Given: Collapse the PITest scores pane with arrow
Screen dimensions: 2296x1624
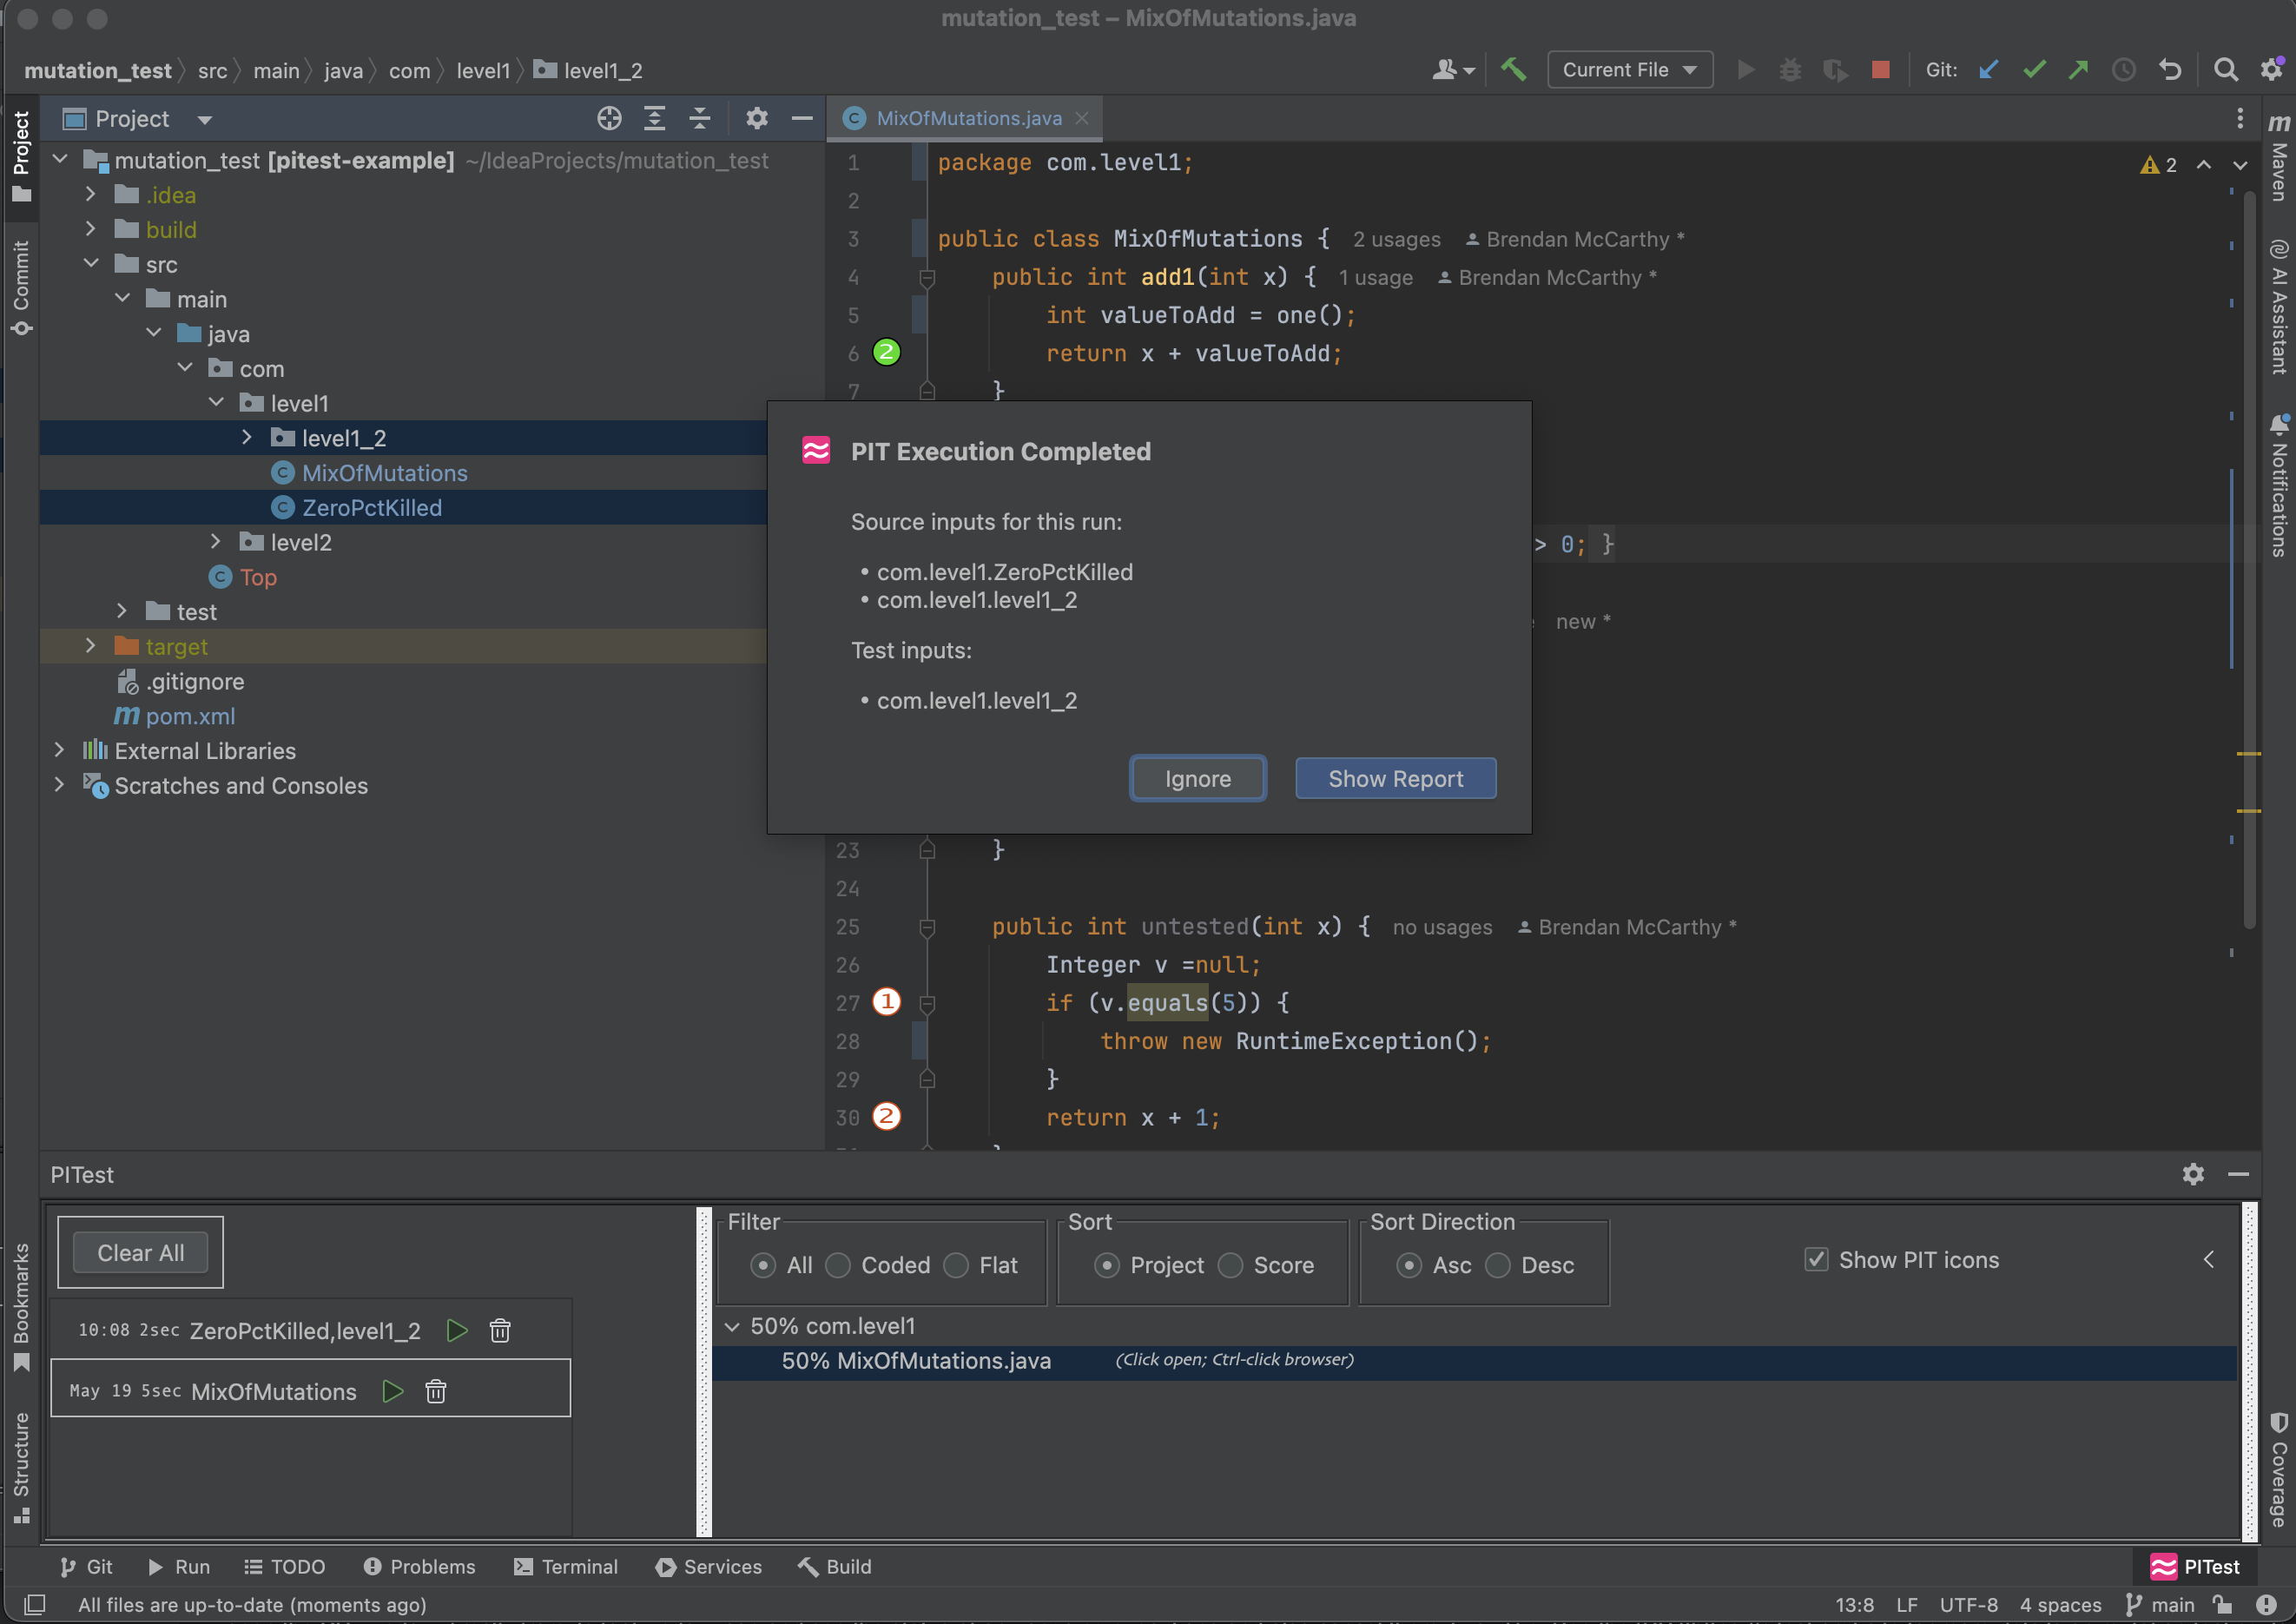Looking at the screenshot, I should coord(2208,1259).
